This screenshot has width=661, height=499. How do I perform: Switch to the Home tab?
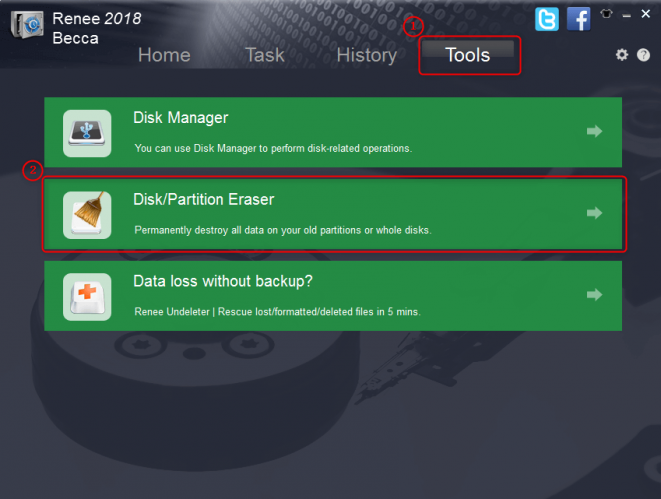(x=164, y=55)
